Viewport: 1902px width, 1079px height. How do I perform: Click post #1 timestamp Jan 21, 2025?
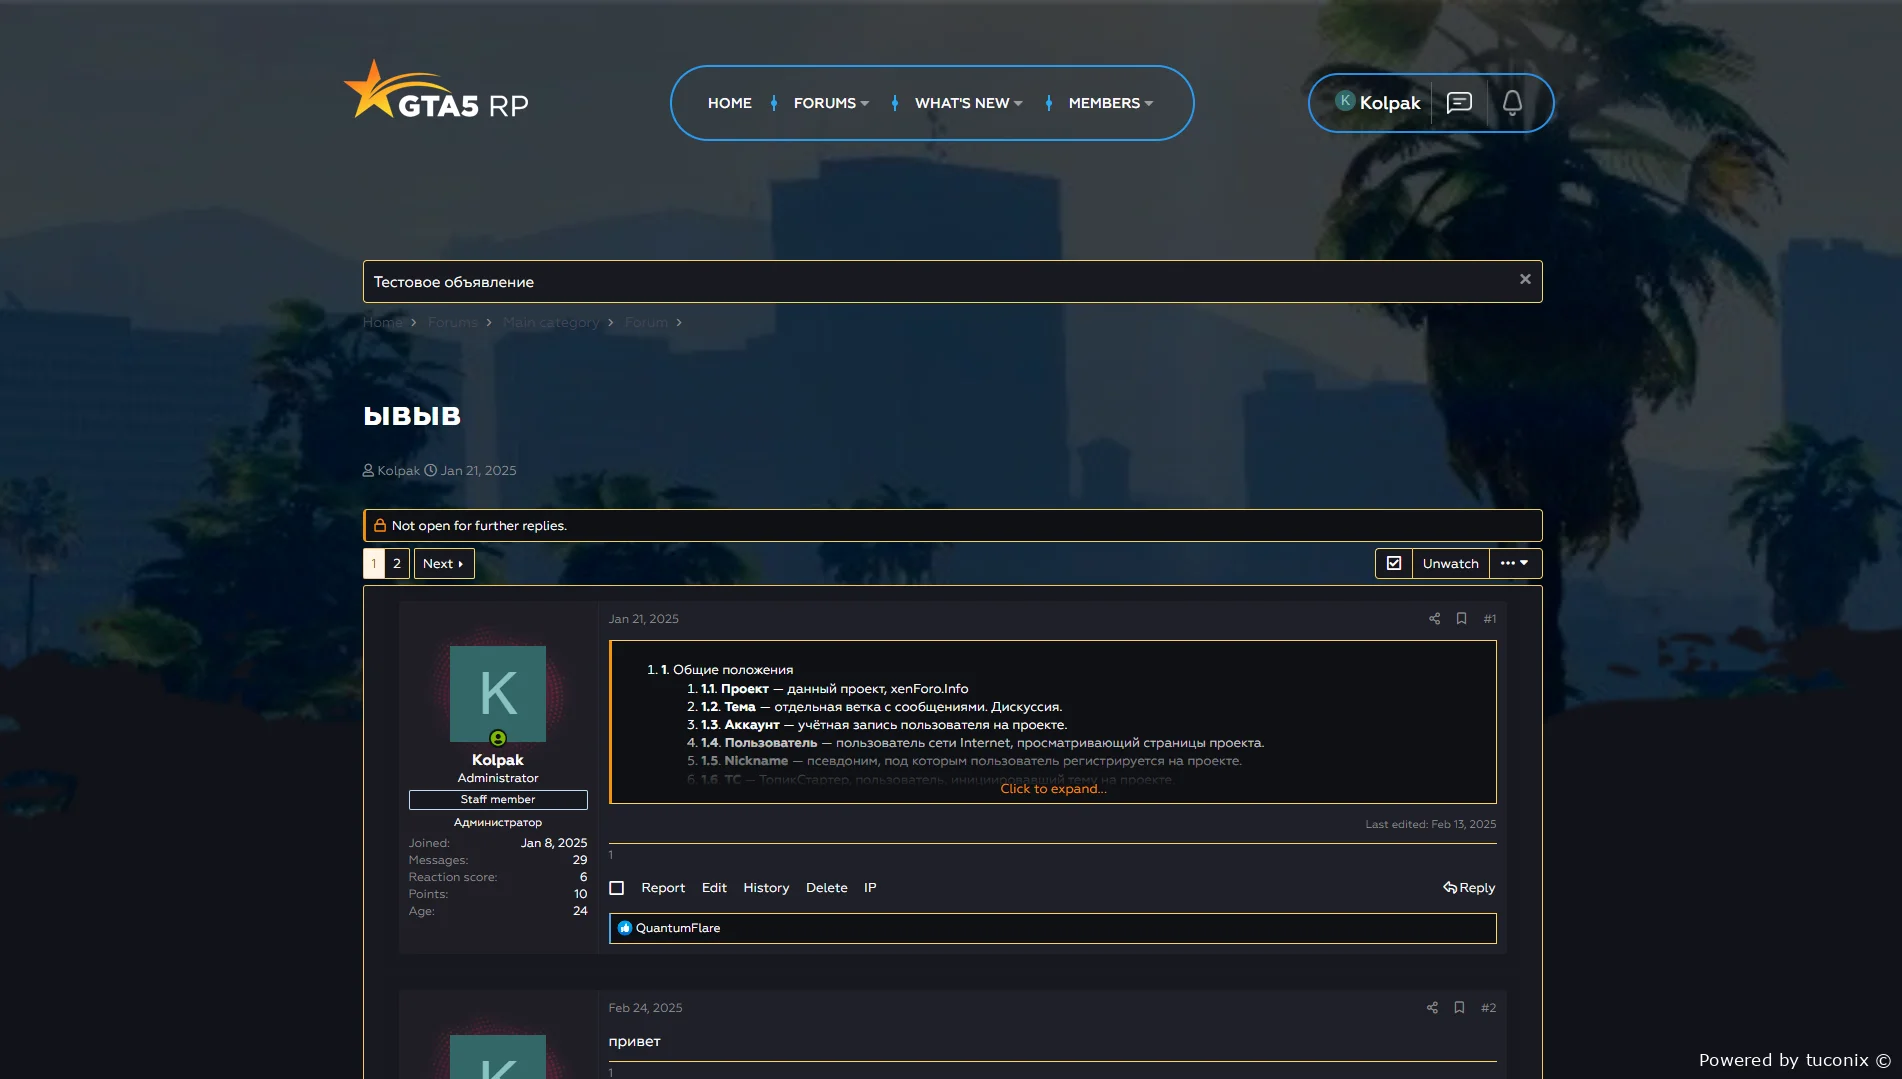[x=643, y=619]
